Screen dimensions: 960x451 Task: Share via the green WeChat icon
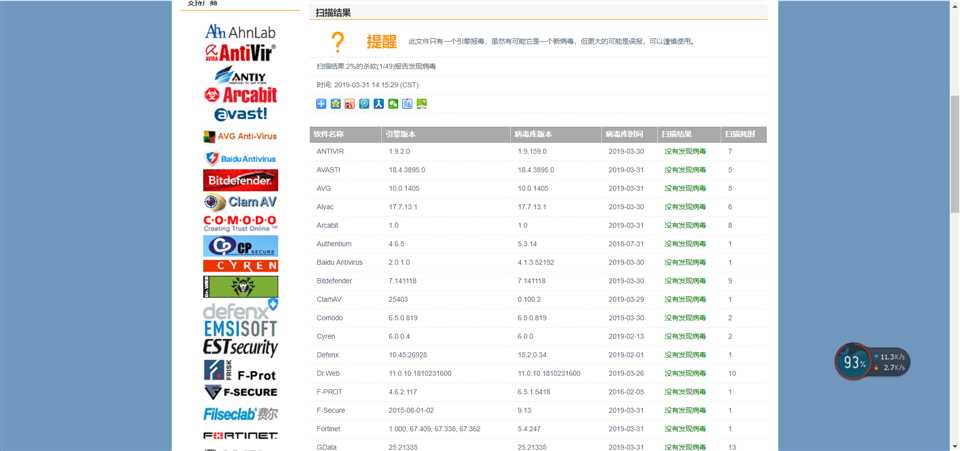point(393,104)
